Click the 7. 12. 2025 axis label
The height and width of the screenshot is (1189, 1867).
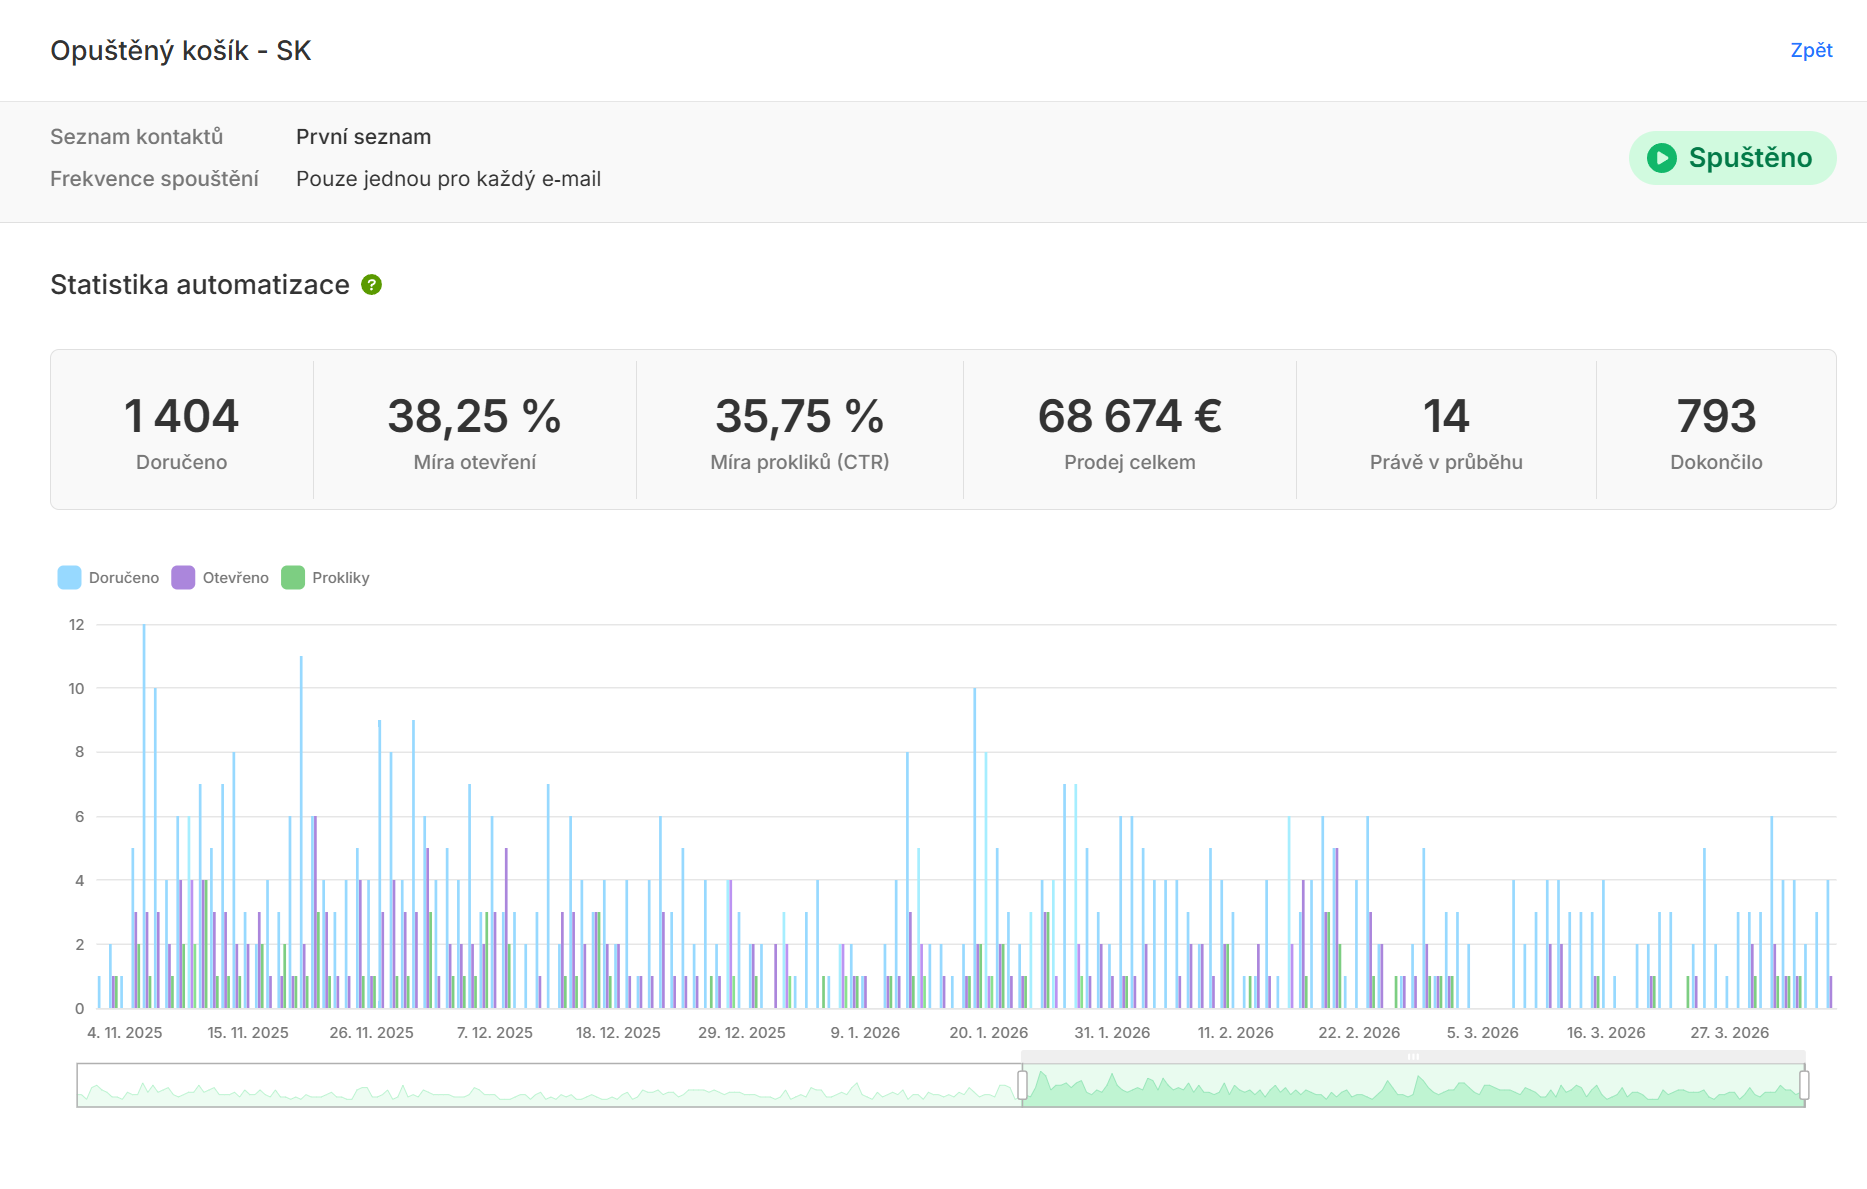coord(495,1033)
